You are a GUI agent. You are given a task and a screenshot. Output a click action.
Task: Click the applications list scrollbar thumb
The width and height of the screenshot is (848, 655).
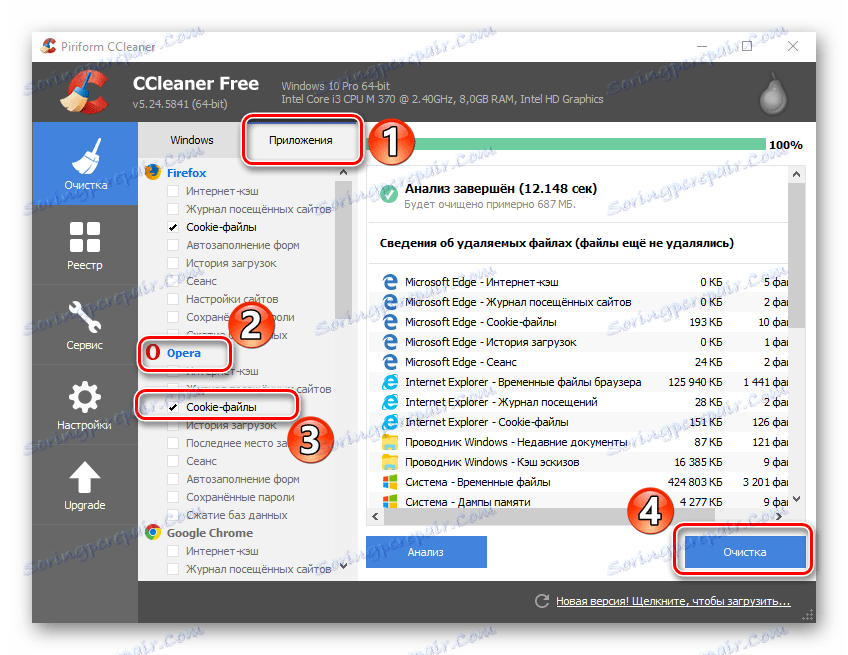click(x=343, y=250)
